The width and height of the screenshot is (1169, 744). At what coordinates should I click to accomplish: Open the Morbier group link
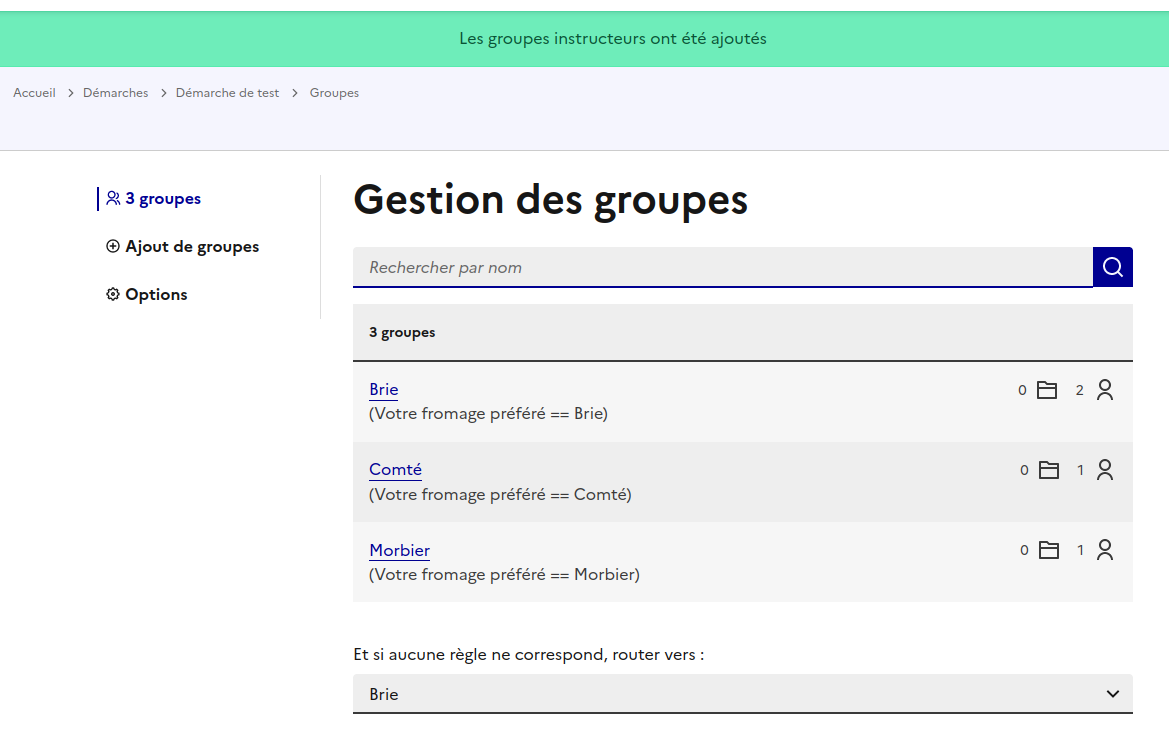tap(399, 550)
